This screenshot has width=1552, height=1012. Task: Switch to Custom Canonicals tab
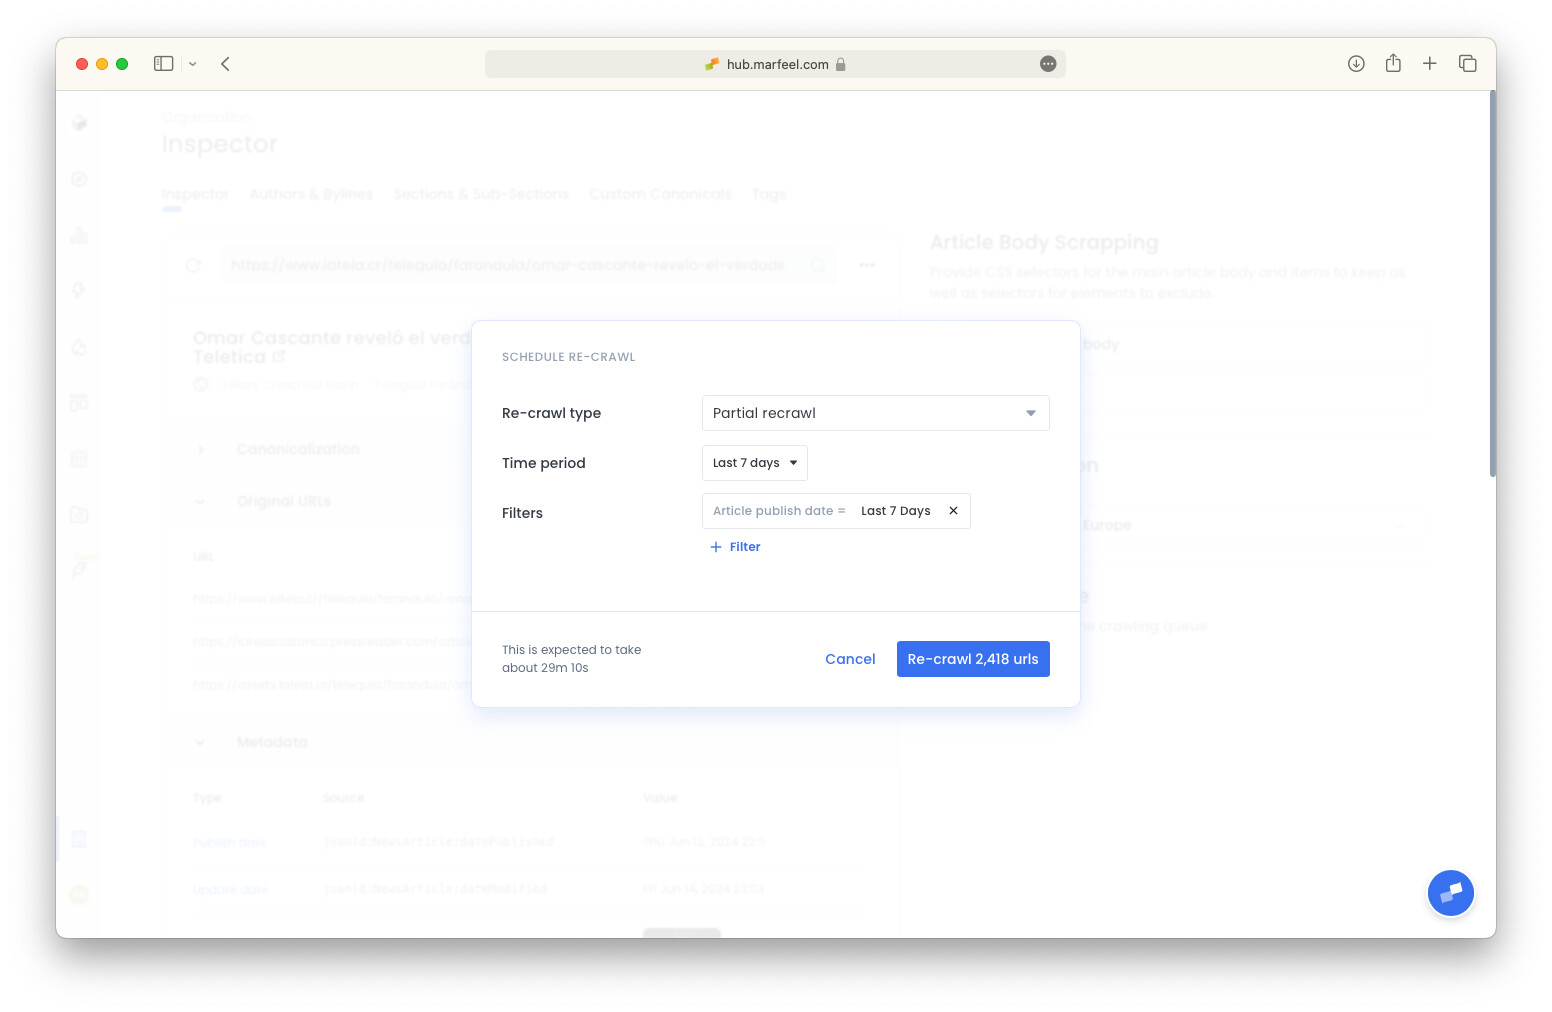(659, 194)
